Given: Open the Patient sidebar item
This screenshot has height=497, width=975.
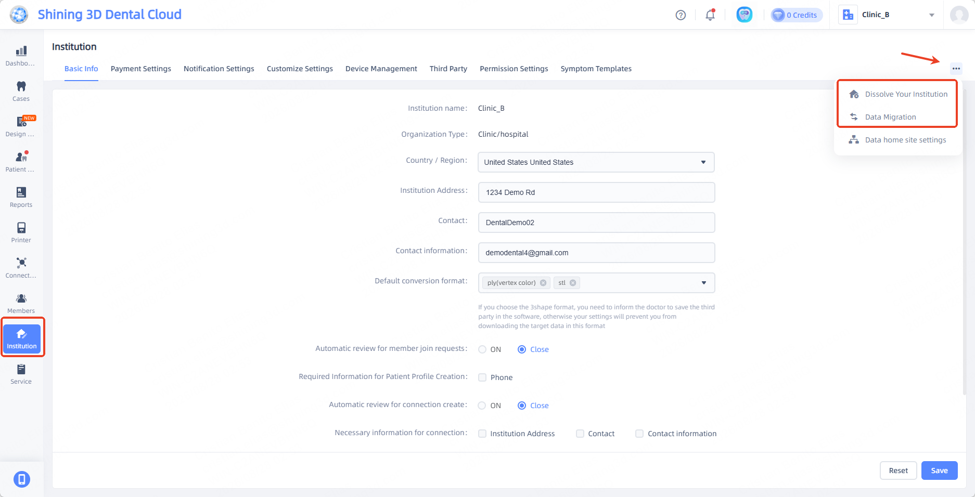Looking at the screenshot, I should [x=21, y=162].
